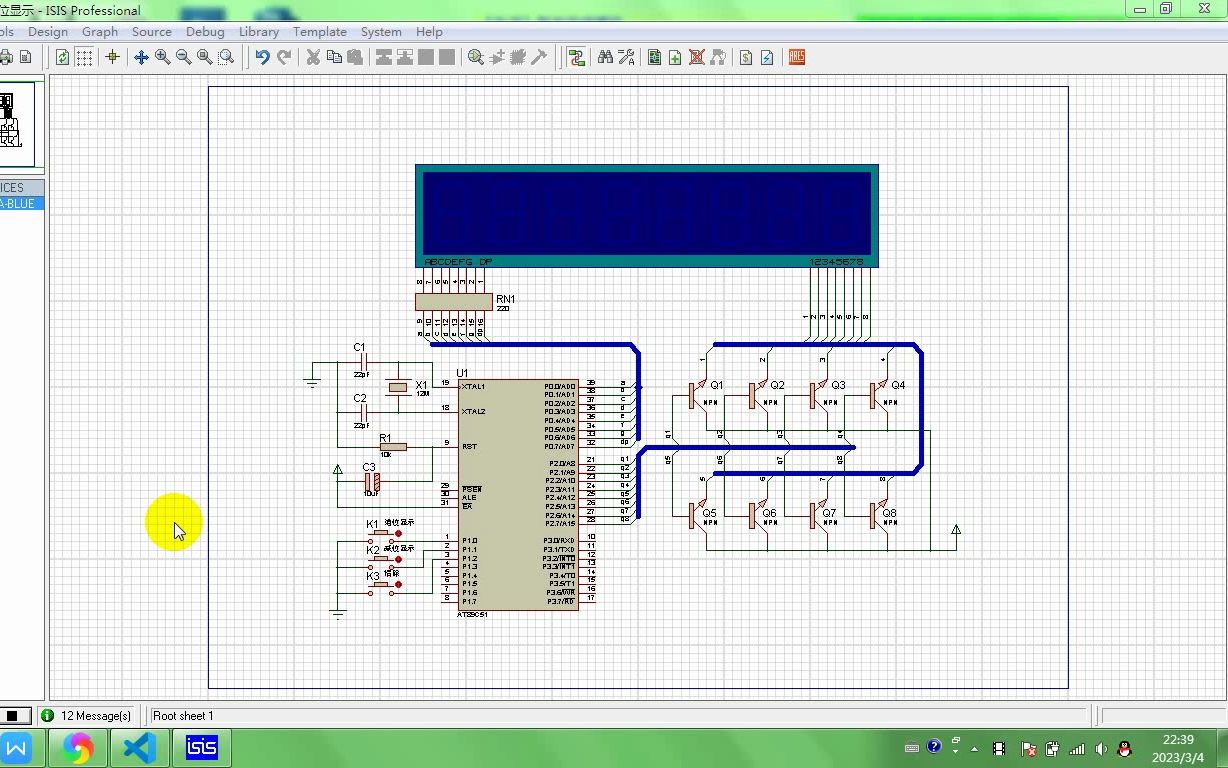Expand the System menu
Screen dimensions: 1228x768
[381, 32]
